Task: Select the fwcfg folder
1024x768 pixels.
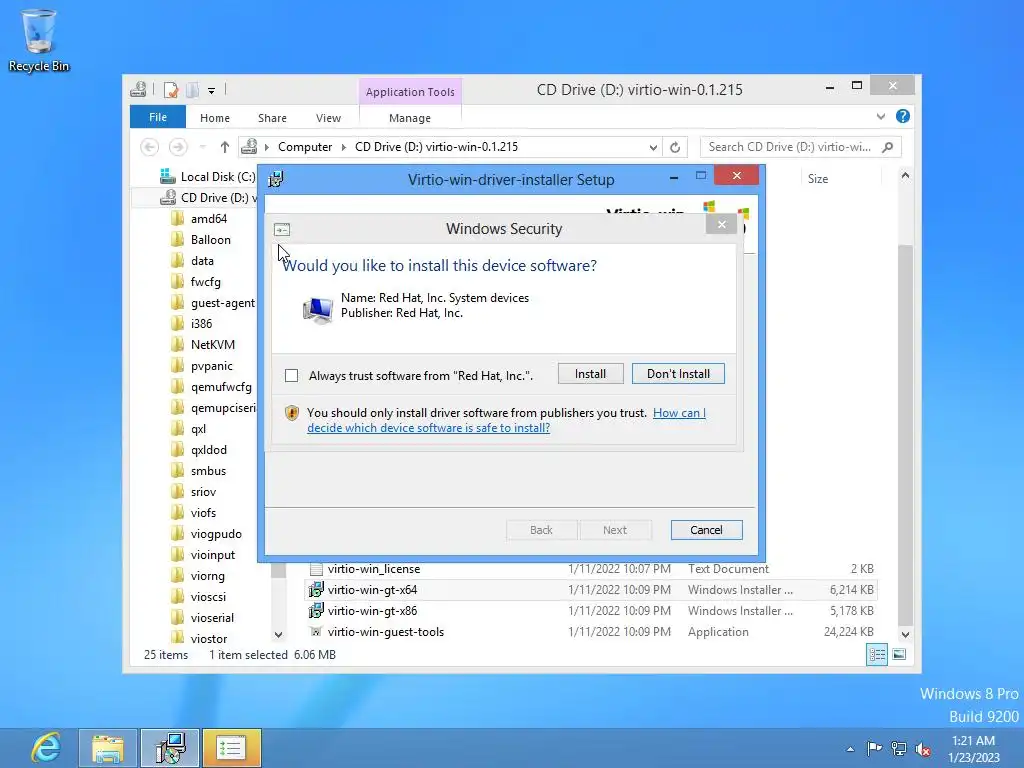Action: (205, 281)
